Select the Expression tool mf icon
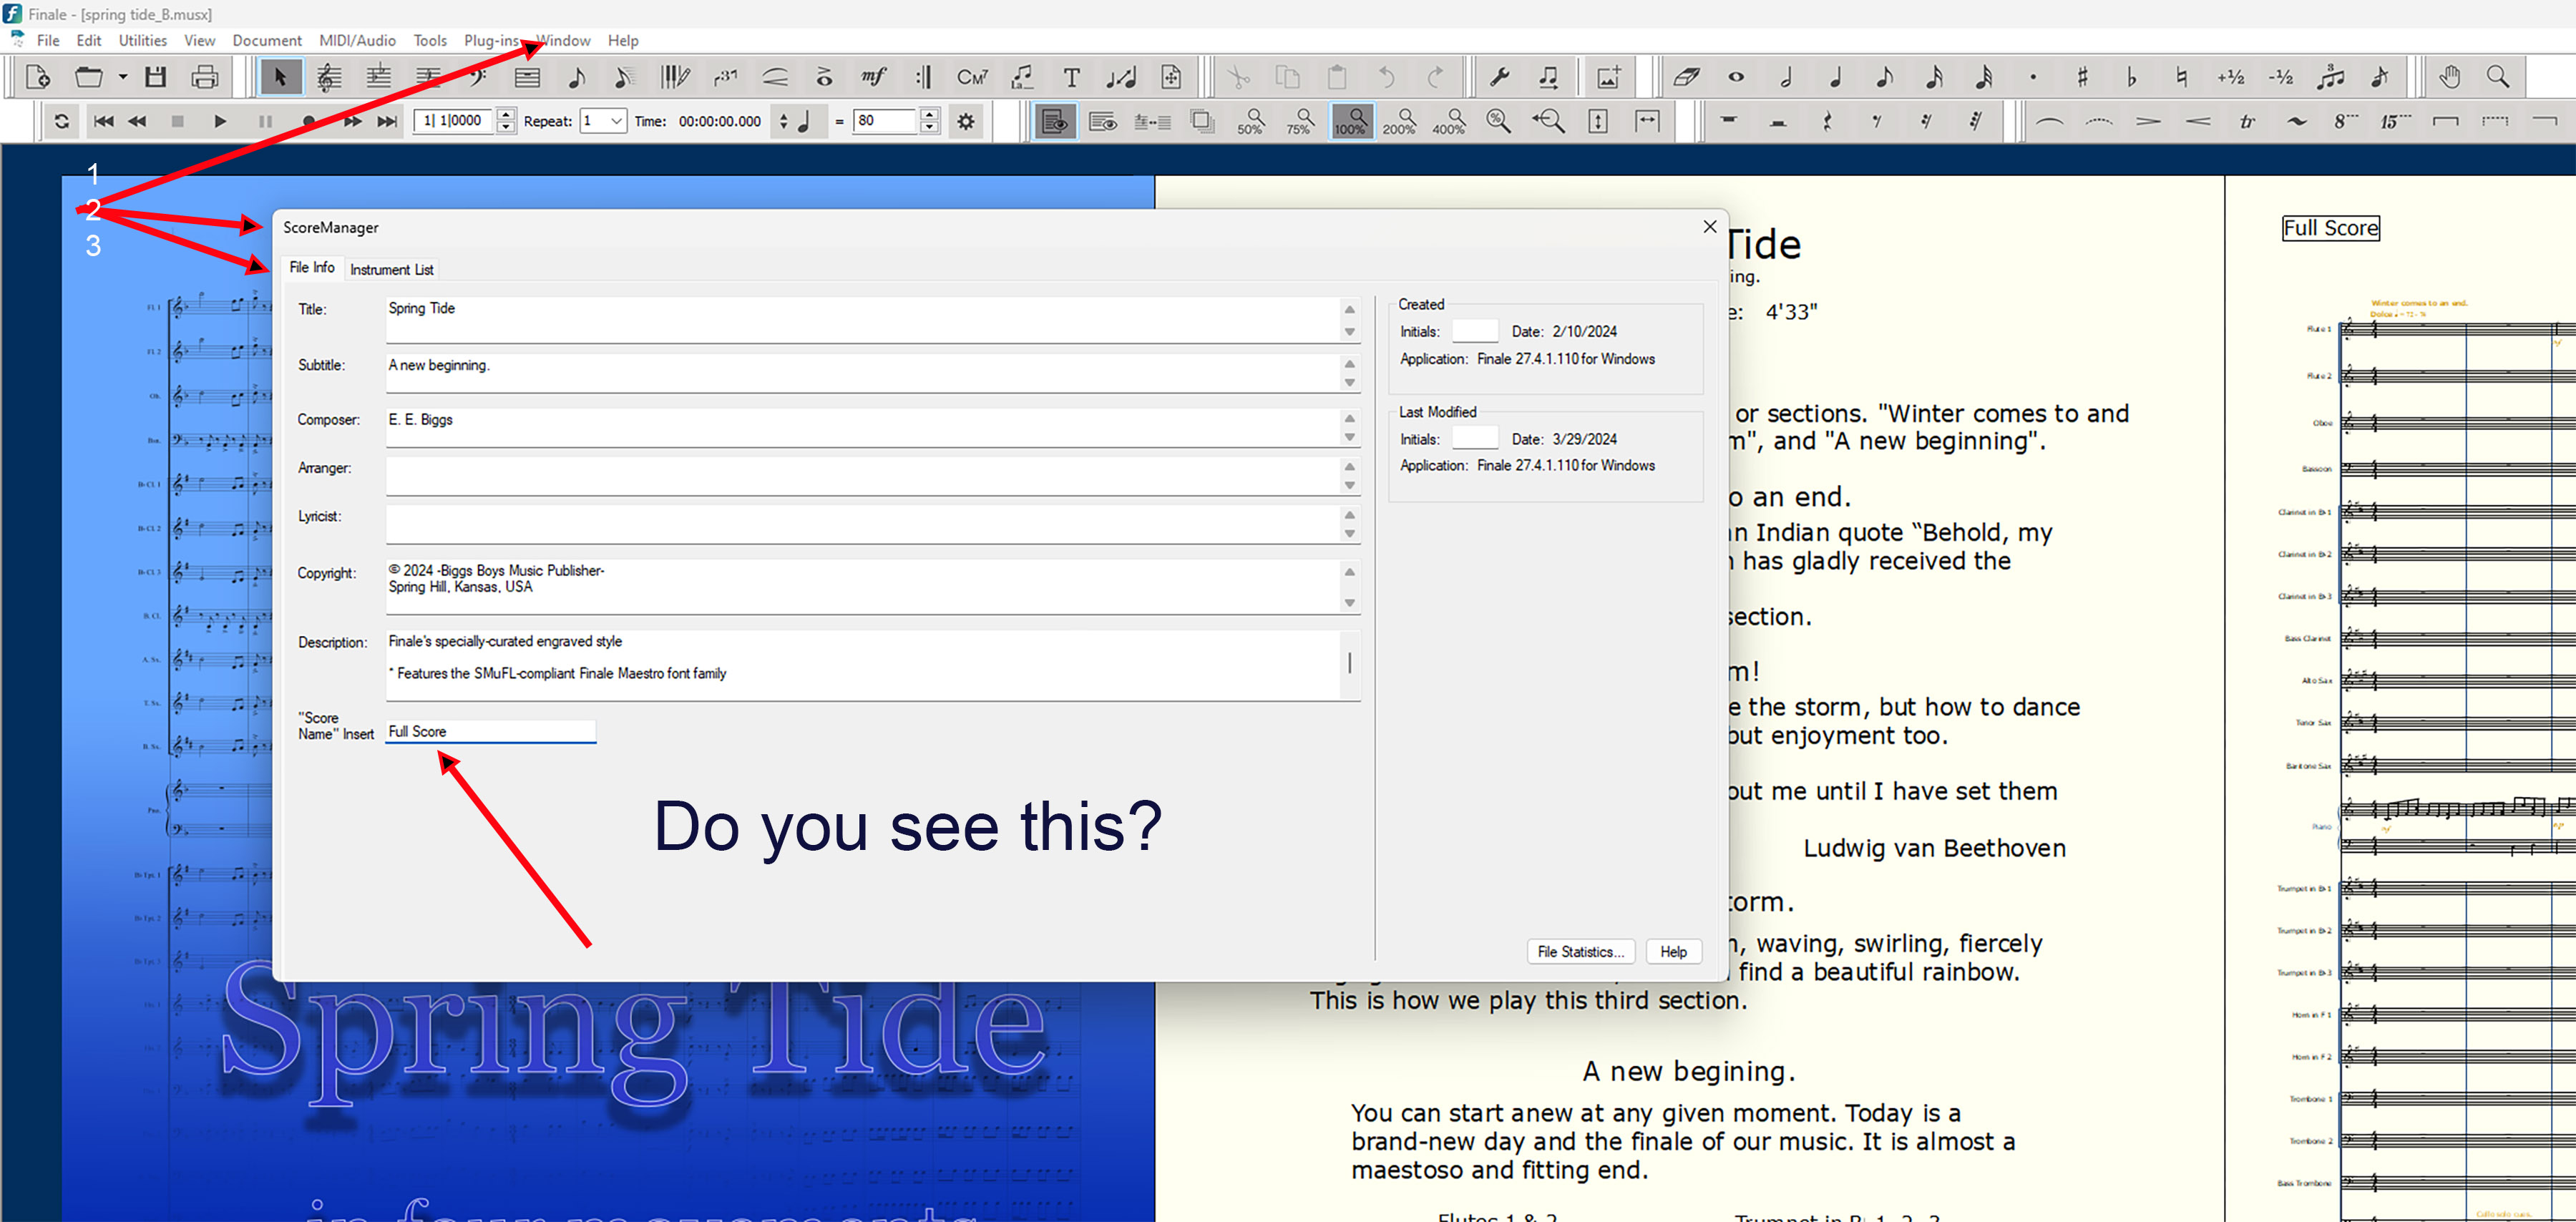 [x=873, y=77]
